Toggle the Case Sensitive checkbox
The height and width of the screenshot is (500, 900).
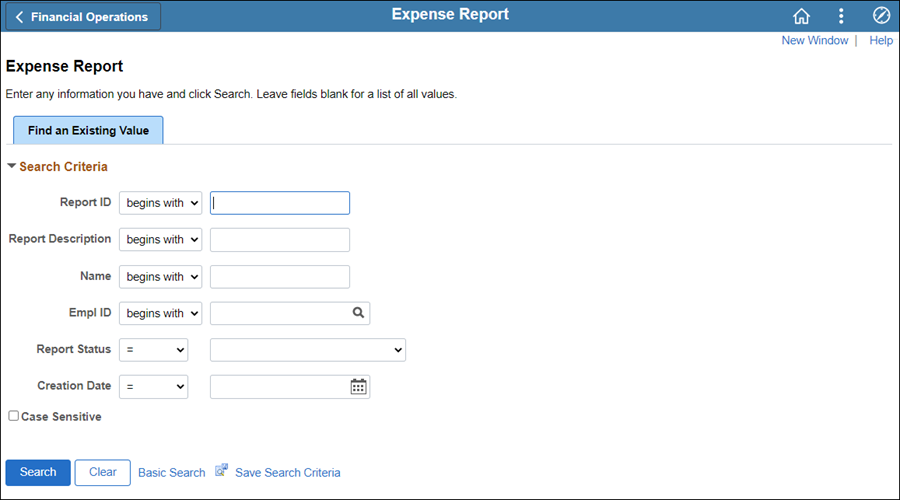pos(13,416)
